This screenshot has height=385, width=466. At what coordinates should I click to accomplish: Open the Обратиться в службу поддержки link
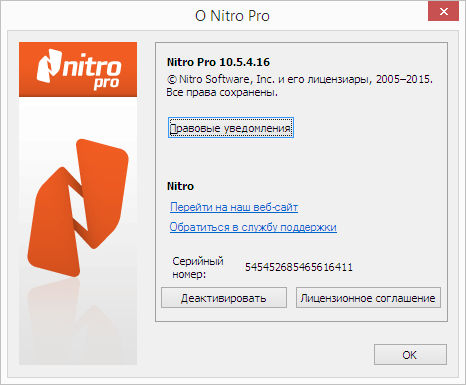(x=253, y=227)
